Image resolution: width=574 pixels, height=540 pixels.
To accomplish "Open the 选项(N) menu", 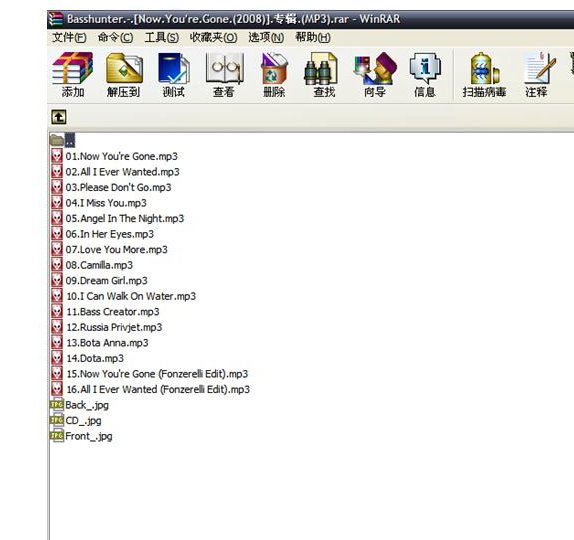I will [x=266, y=37].
